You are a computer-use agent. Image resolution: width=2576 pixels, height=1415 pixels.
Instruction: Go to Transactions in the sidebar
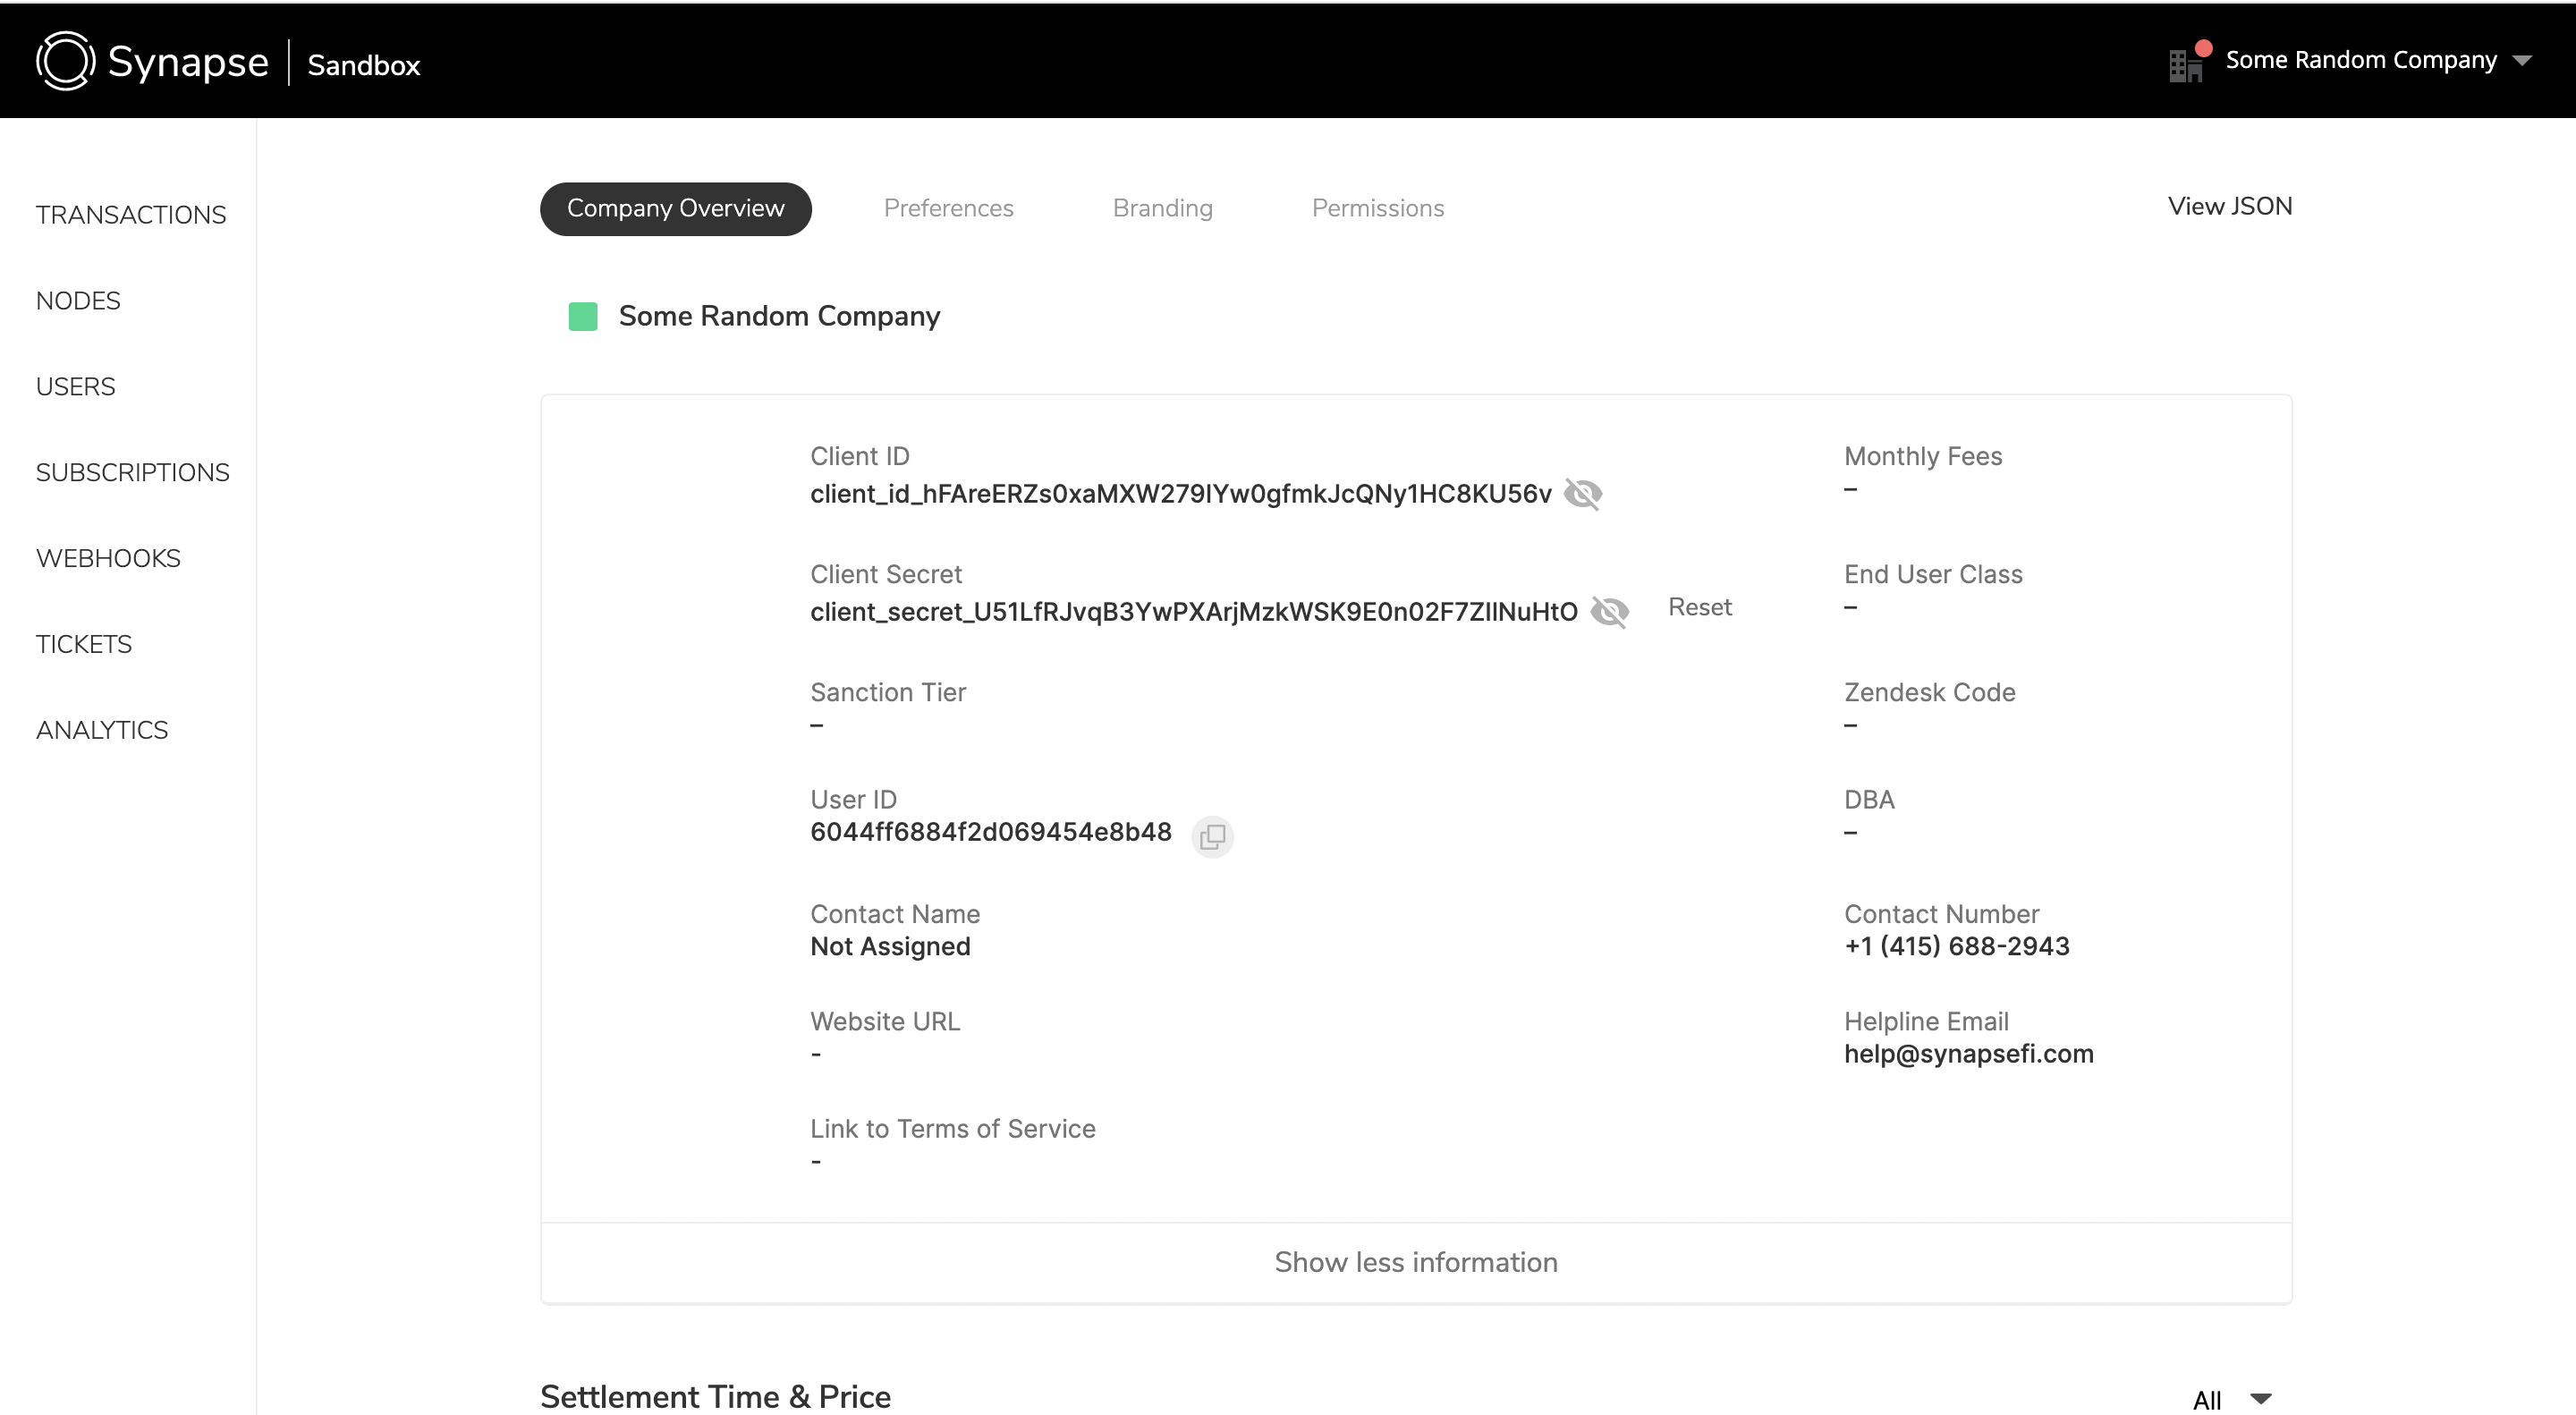tap(131, 215)
